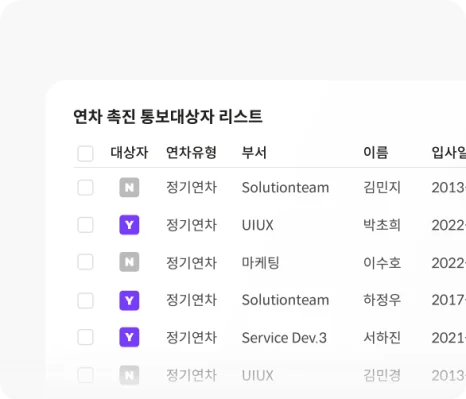Click the 마케팅 department cell

(260, 263)
